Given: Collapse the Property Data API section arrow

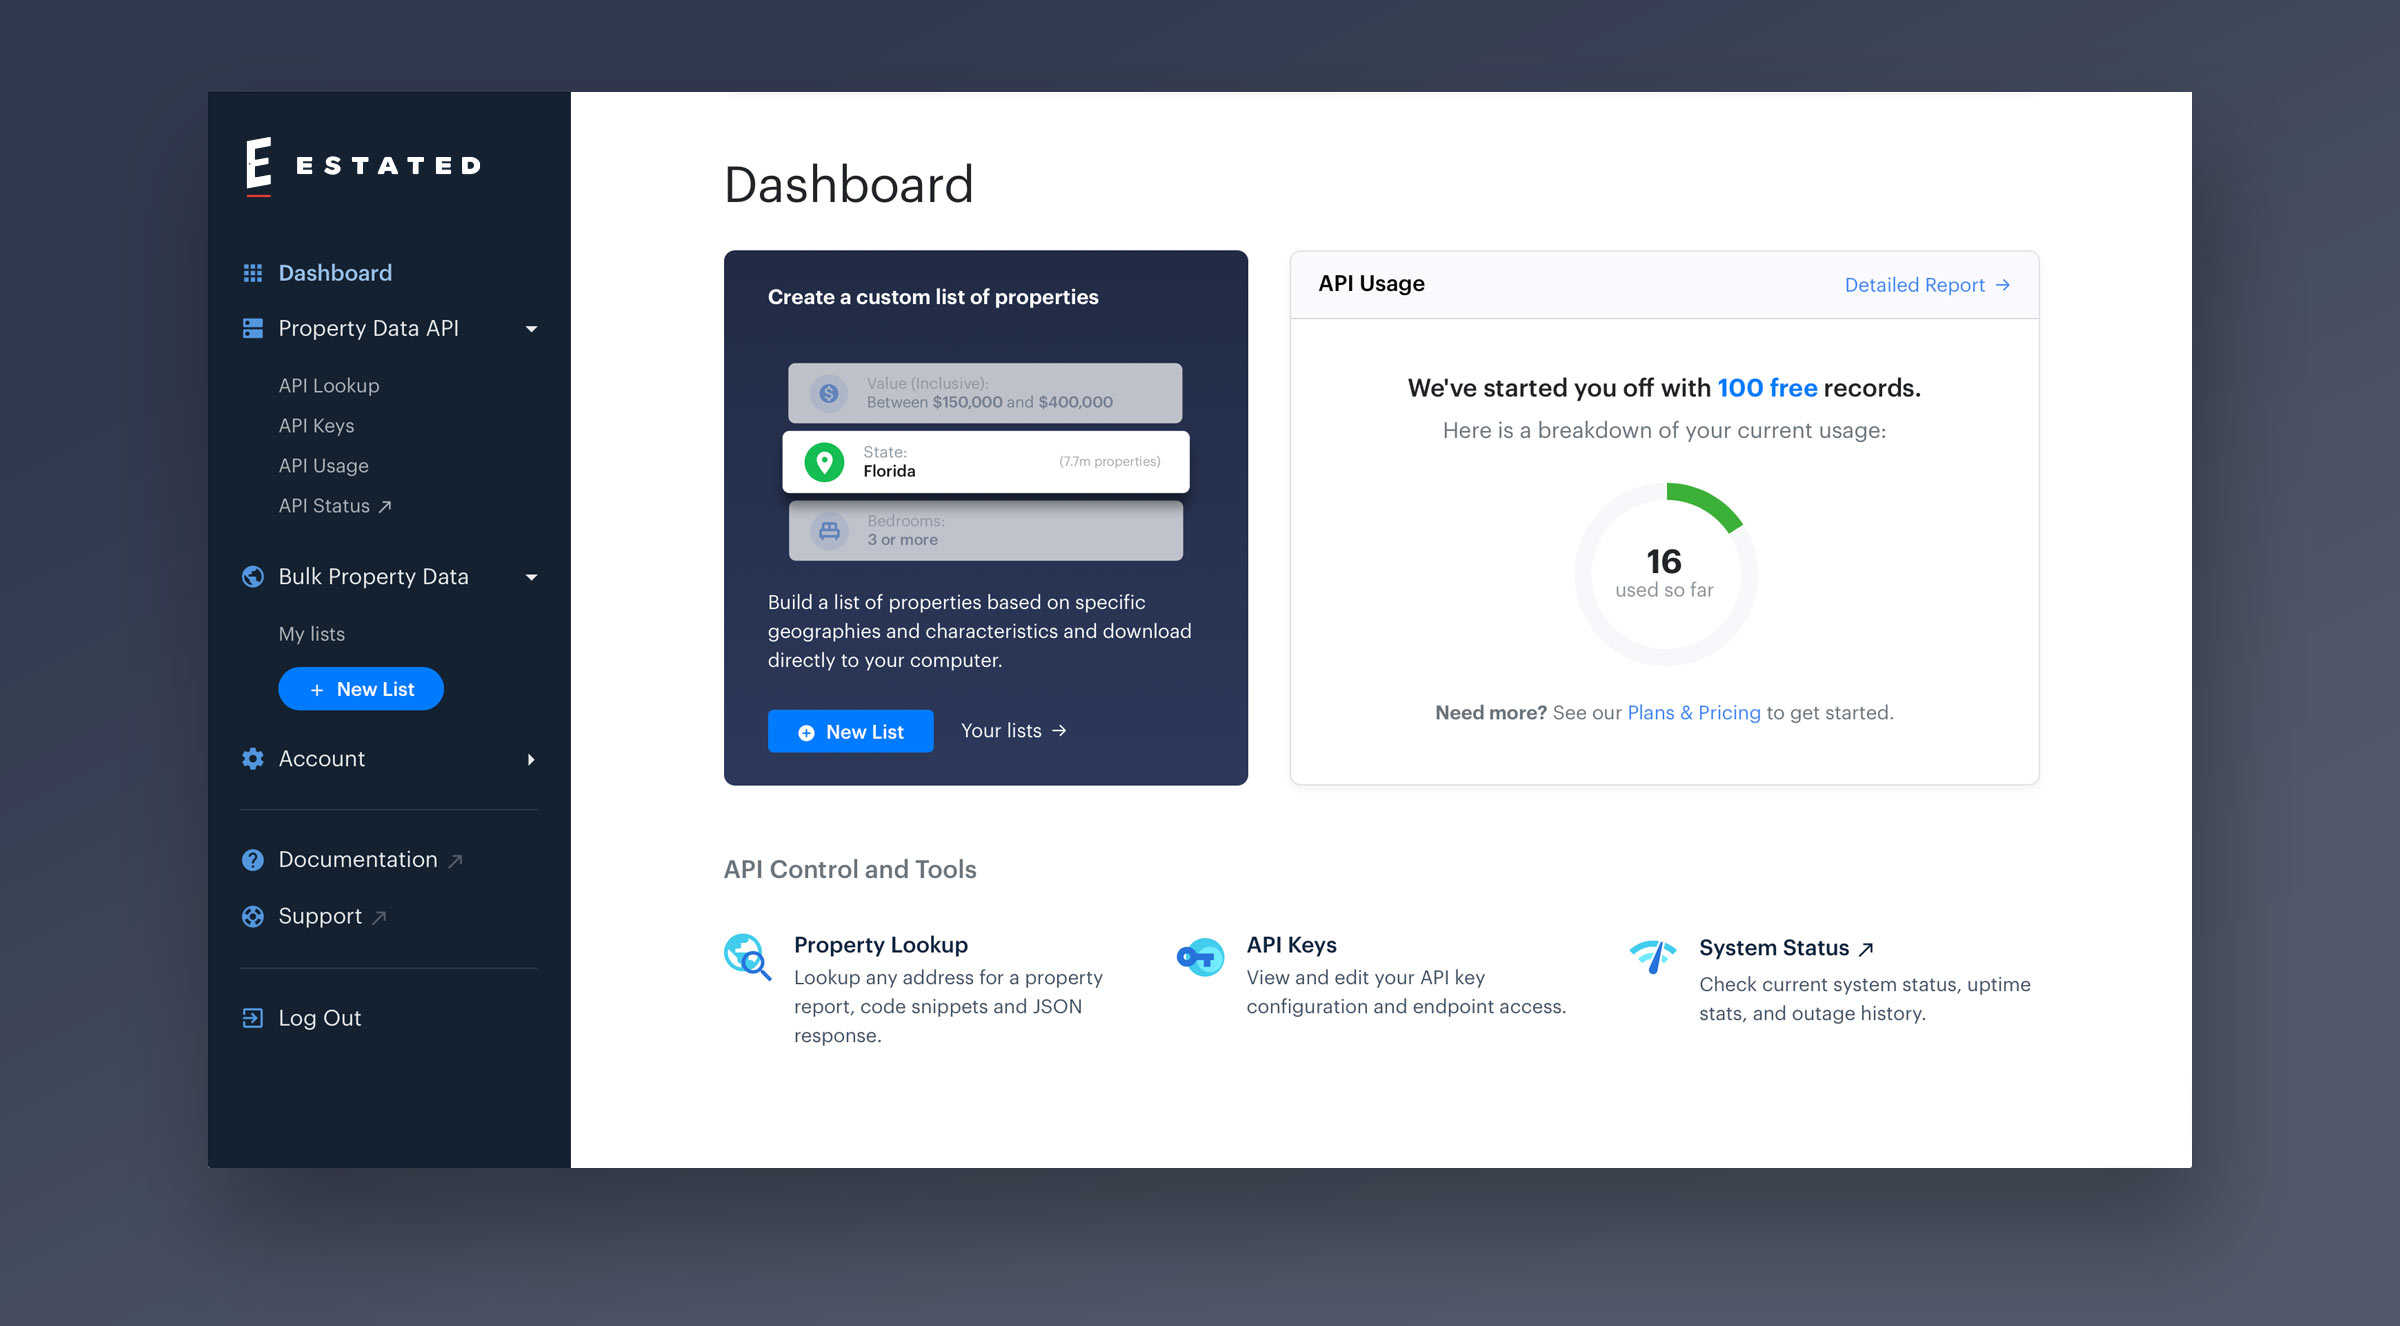Looking at the screenshot, I should tap(531, 329).
